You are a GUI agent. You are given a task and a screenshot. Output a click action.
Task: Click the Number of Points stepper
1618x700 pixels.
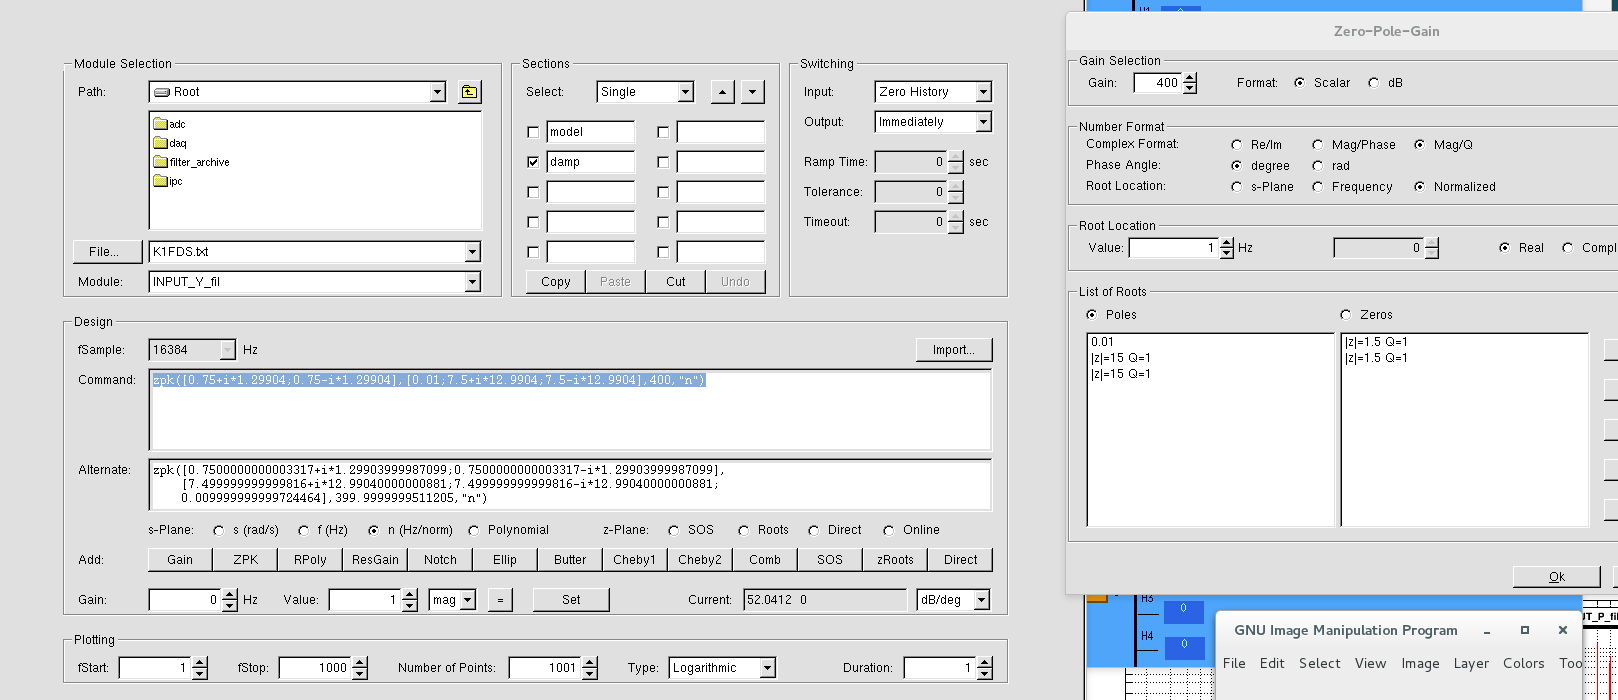tap(589, 668)
